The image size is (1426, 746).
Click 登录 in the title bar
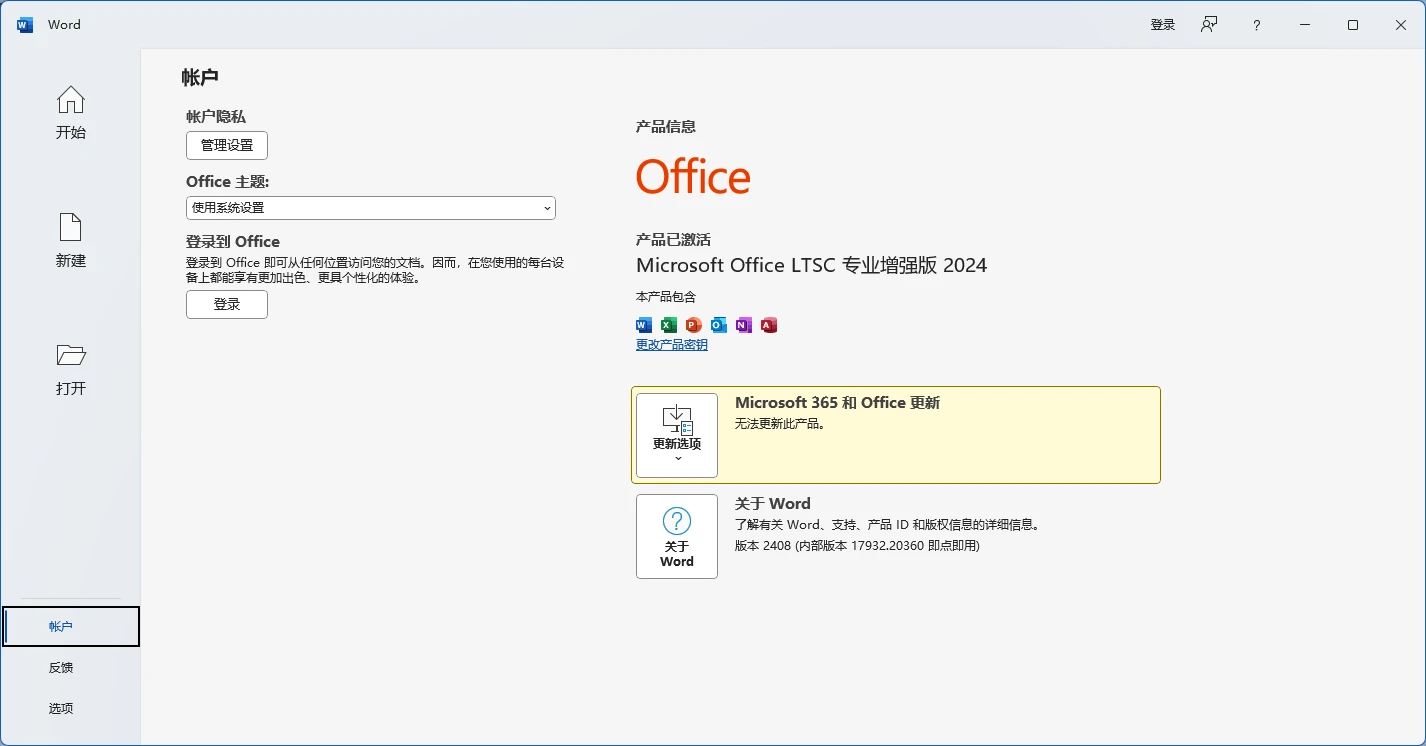(x=1163, y=25)
